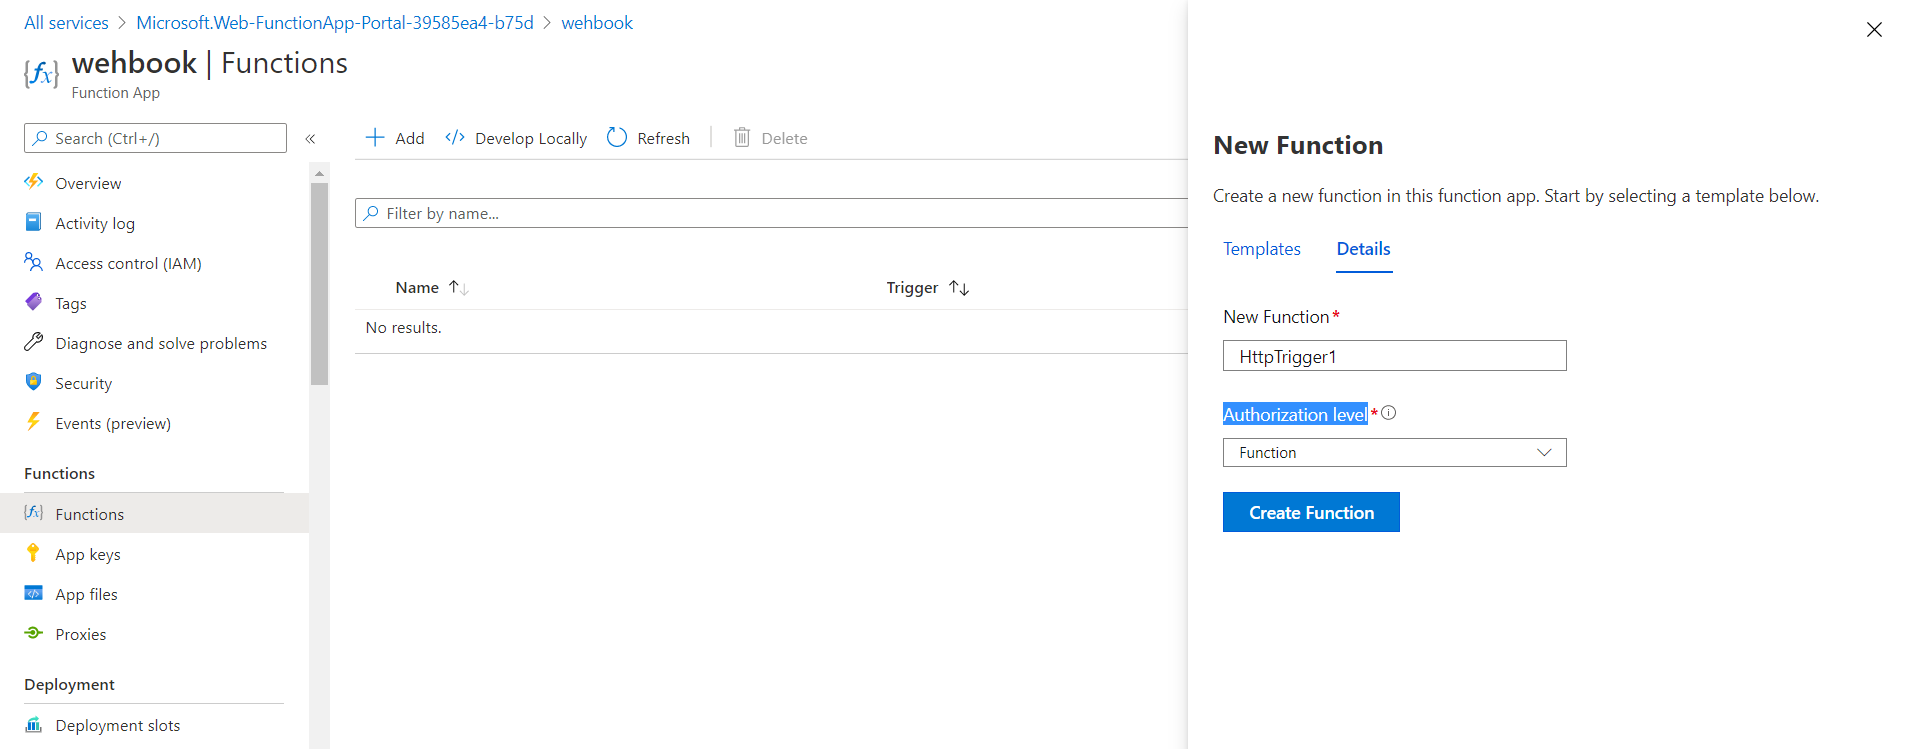The image size is (1918, 749).
Task: Click the magnifier icon in sidebar search box
Action: (40, 138)
